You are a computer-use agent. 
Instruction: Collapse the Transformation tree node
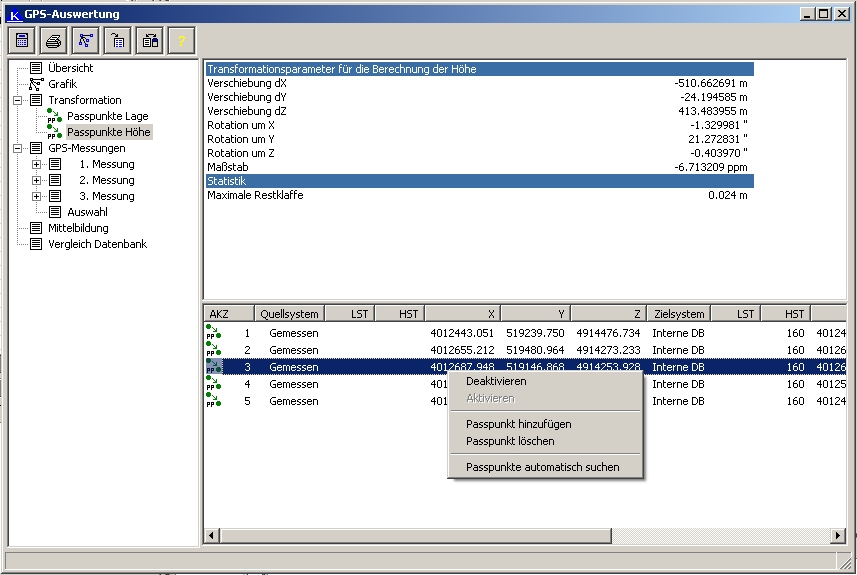18,100
